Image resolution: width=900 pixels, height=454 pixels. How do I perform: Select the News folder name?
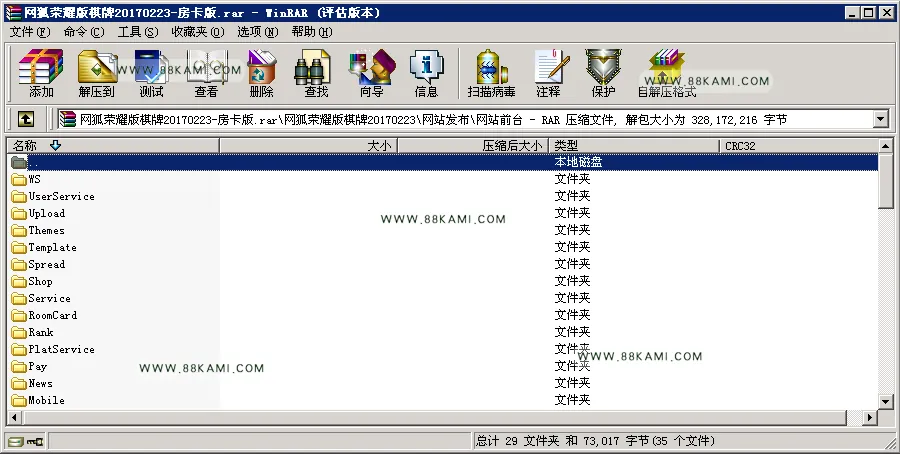[x=40, y=383]
